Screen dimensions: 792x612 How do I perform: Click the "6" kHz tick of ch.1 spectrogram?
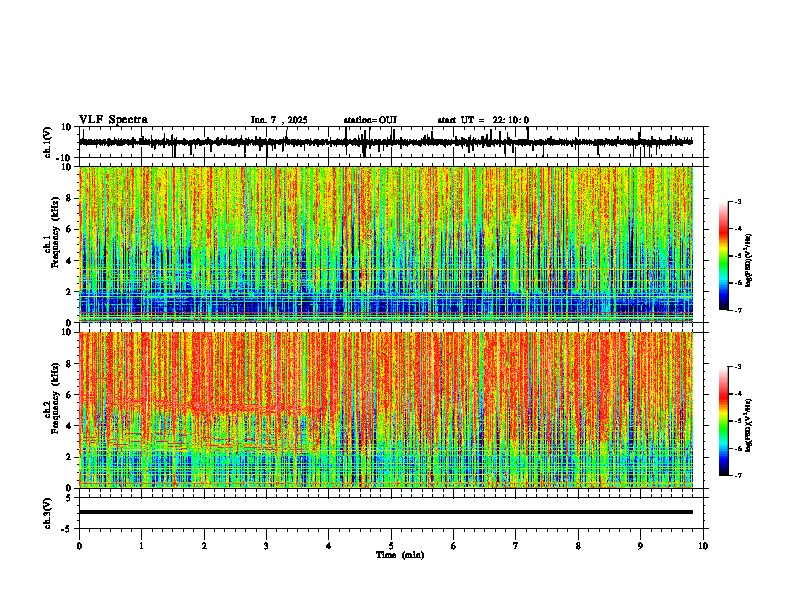point(69,229)
